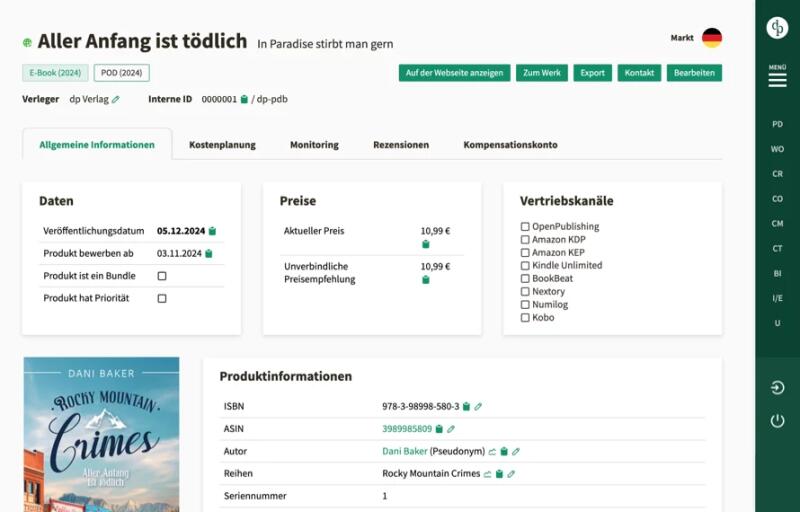This screenshot has height=512, width=800.
Task: Enable the Amazon KDP checkbox
Action: [x=525, y=240]
